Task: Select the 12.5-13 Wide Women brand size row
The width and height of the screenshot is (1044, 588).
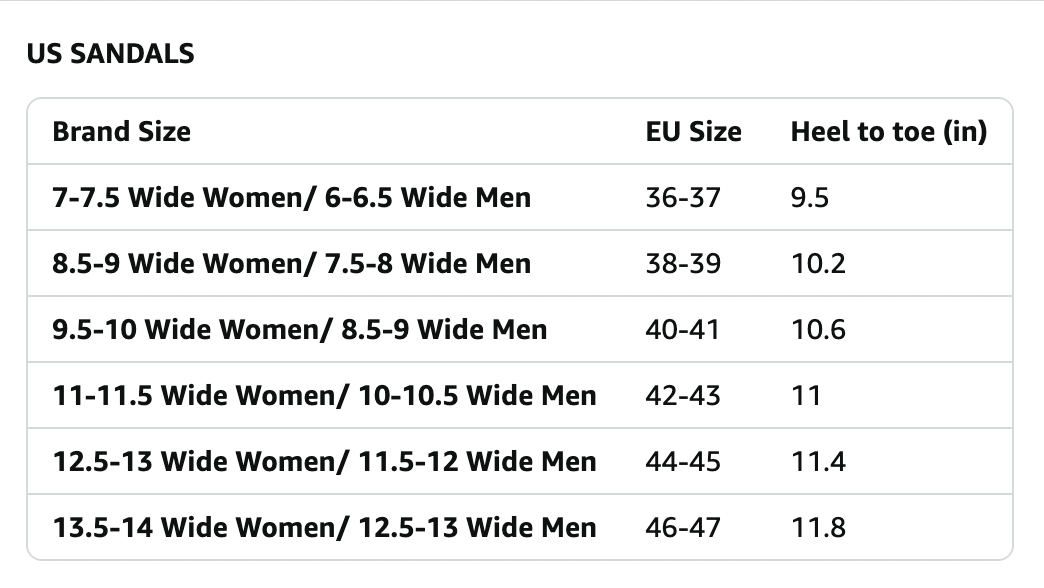Action: (x=324, y=461)
